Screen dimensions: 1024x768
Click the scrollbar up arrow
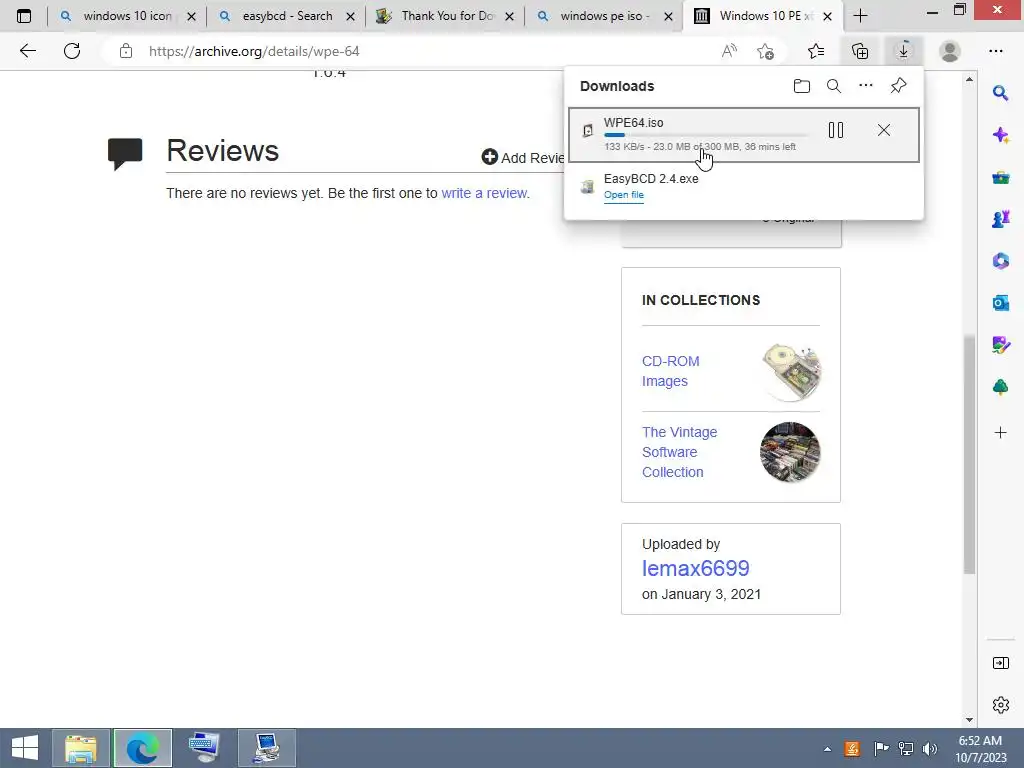pyautogui.click(x=969, y=79)
